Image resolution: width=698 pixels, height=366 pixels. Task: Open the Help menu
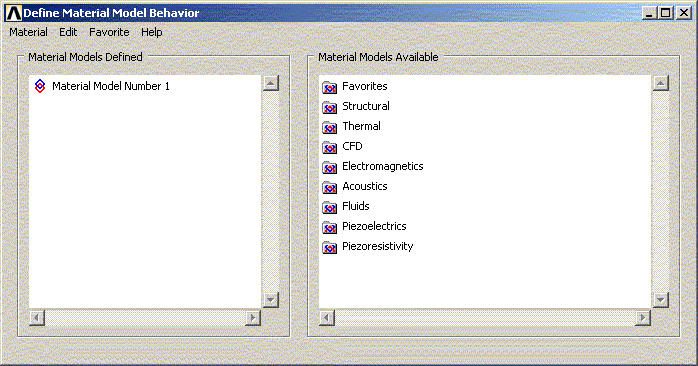(152, 32)
